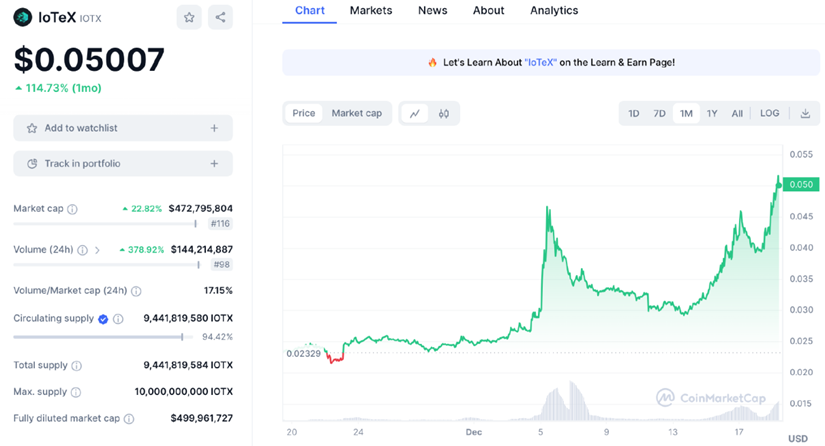The image size is (825, 446).
Task: Click plus on Track in portfolio
Action: (214, 164)
